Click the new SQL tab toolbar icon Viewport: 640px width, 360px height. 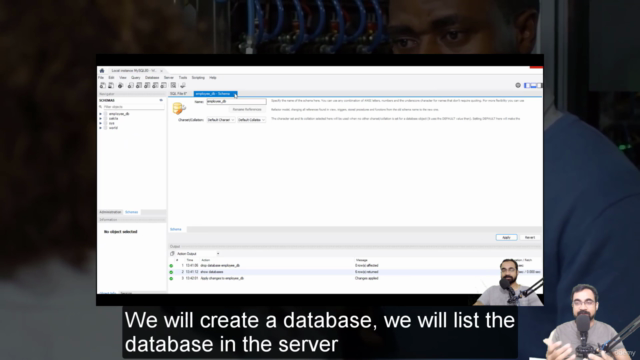(103, 85)
